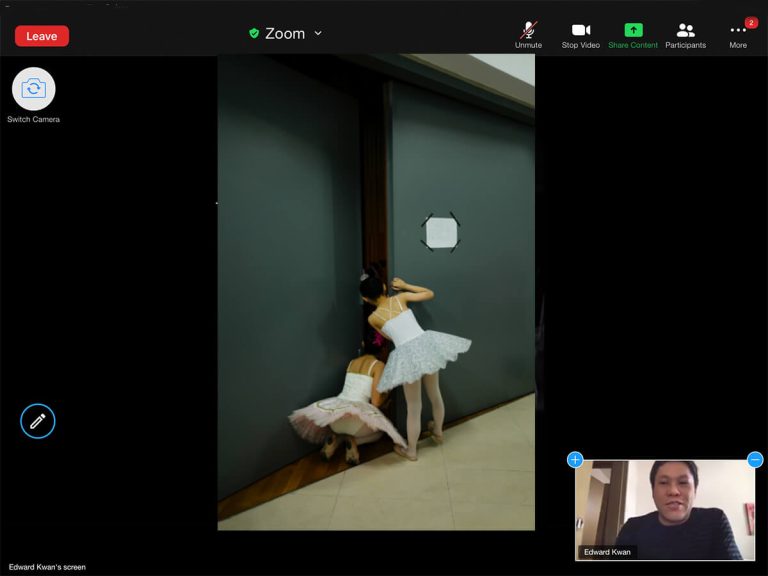Click the Edward Kwan name tag
The height and width of the screenshot is (576, 768).
(607, 552)
